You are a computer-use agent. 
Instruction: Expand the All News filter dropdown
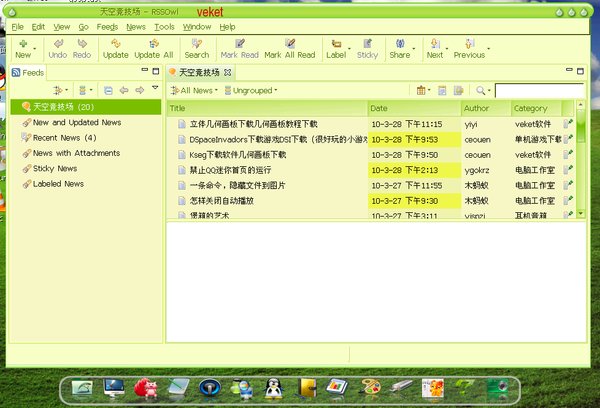point(195,90)
